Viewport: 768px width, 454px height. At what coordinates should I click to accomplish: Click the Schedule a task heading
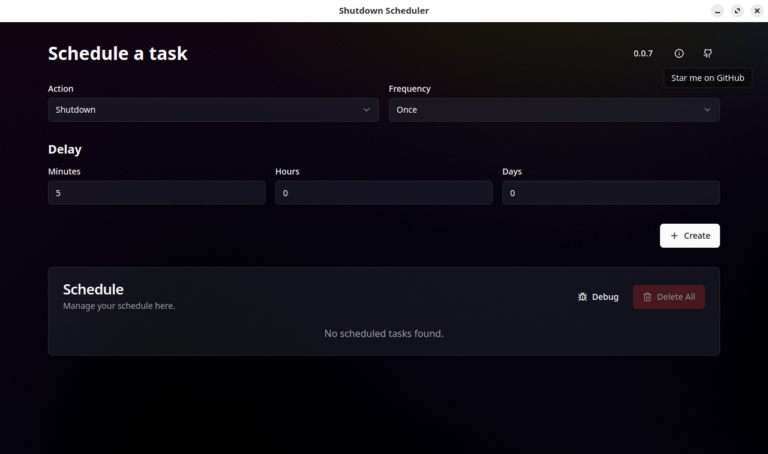(118, 54)
